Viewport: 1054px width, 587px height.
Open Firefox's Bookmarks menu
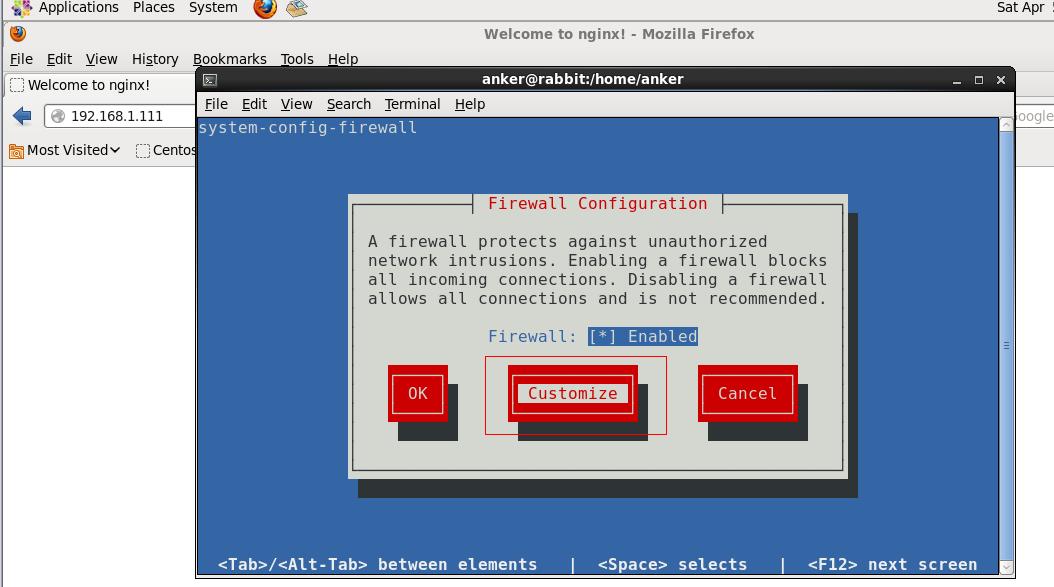tap(230, 59)
